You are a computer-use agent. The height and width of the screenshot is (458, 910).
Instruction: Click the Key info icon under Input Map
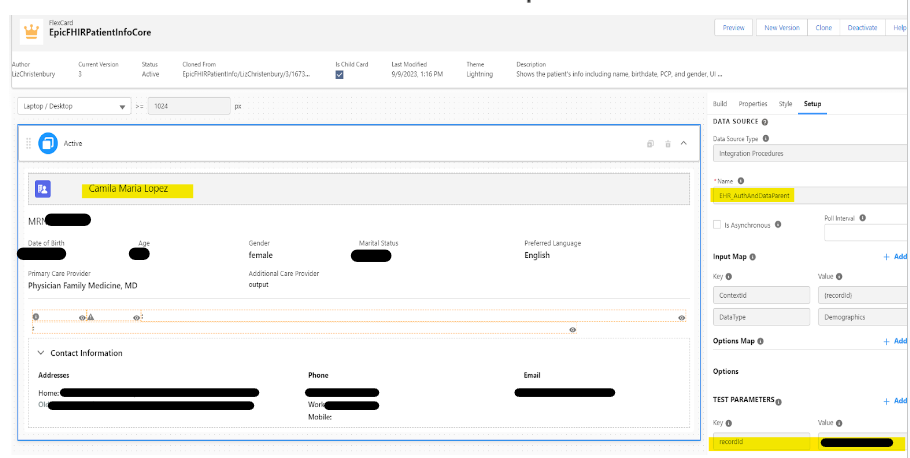[729, 277]
